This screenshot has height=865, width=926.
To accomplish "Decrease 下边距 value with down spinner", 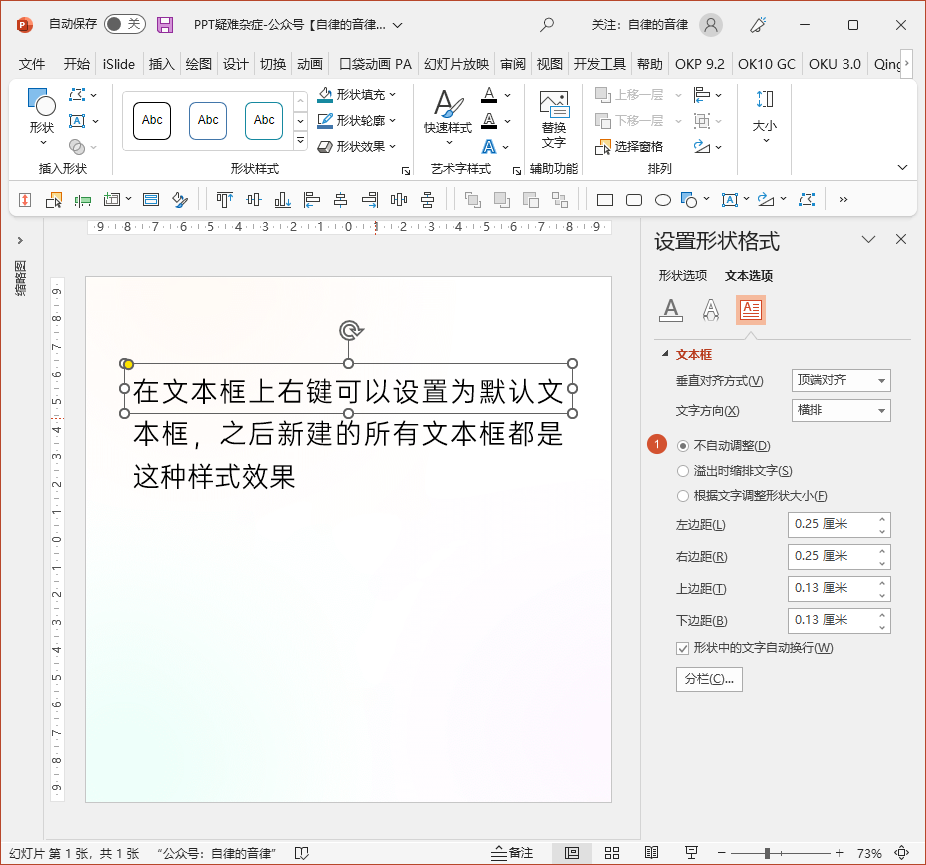I will click(882, 627).
